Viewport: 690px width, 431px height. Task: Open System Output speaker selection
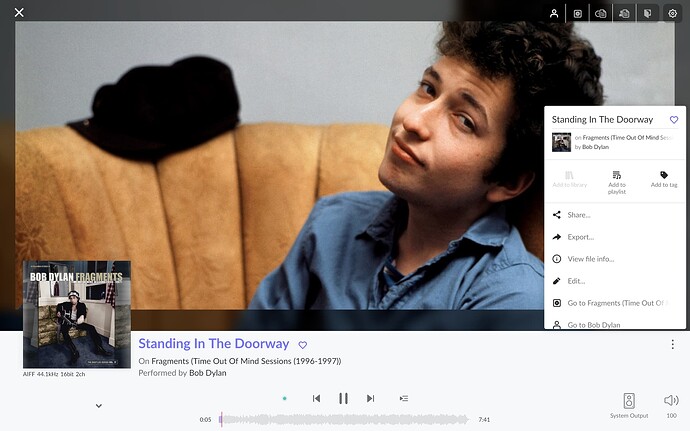point(629,405)
